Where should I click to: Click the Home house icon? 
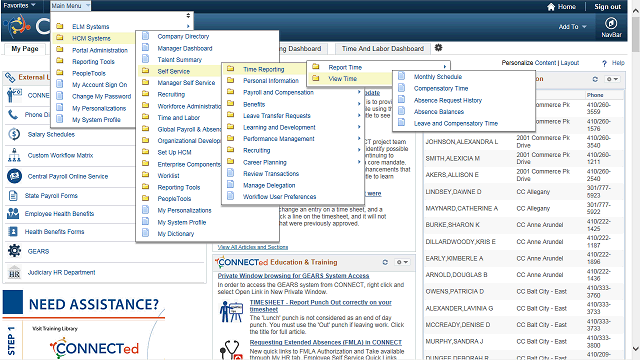[x=551, y=7]
